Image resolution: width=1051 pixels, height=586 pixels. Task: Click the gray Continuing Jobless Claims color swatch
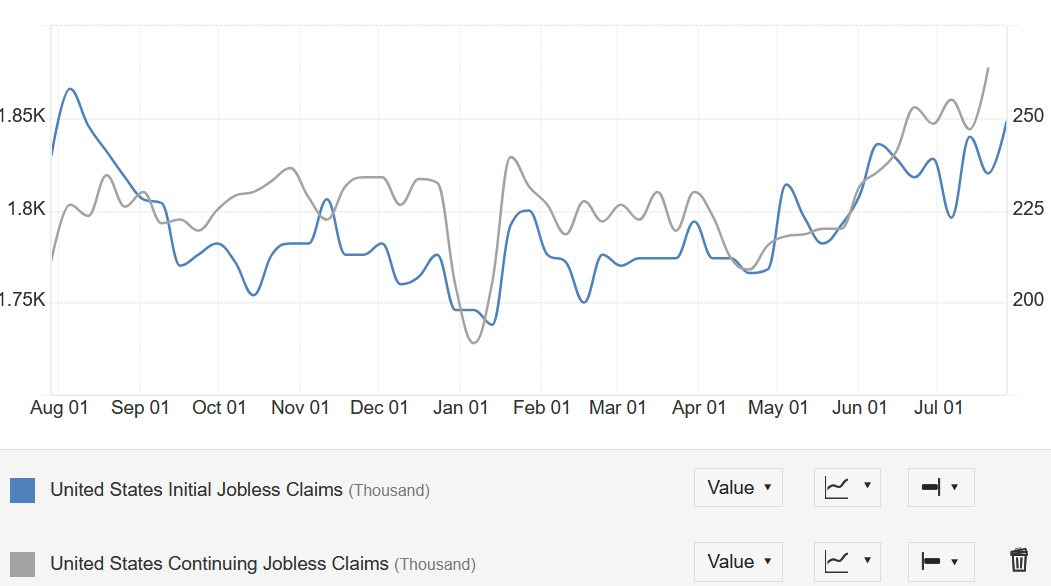tap(22, 564)
